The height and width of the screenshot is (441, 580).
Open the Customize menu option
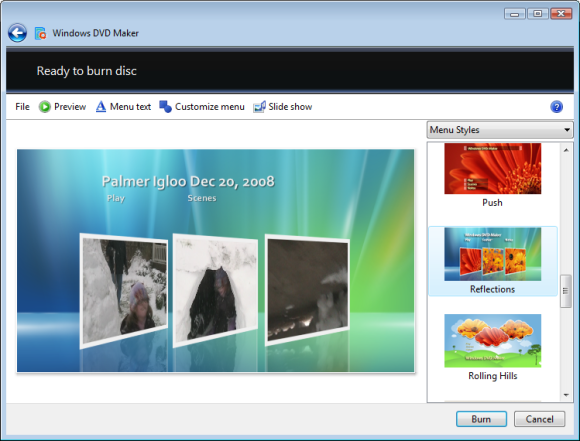coord(210,107)
